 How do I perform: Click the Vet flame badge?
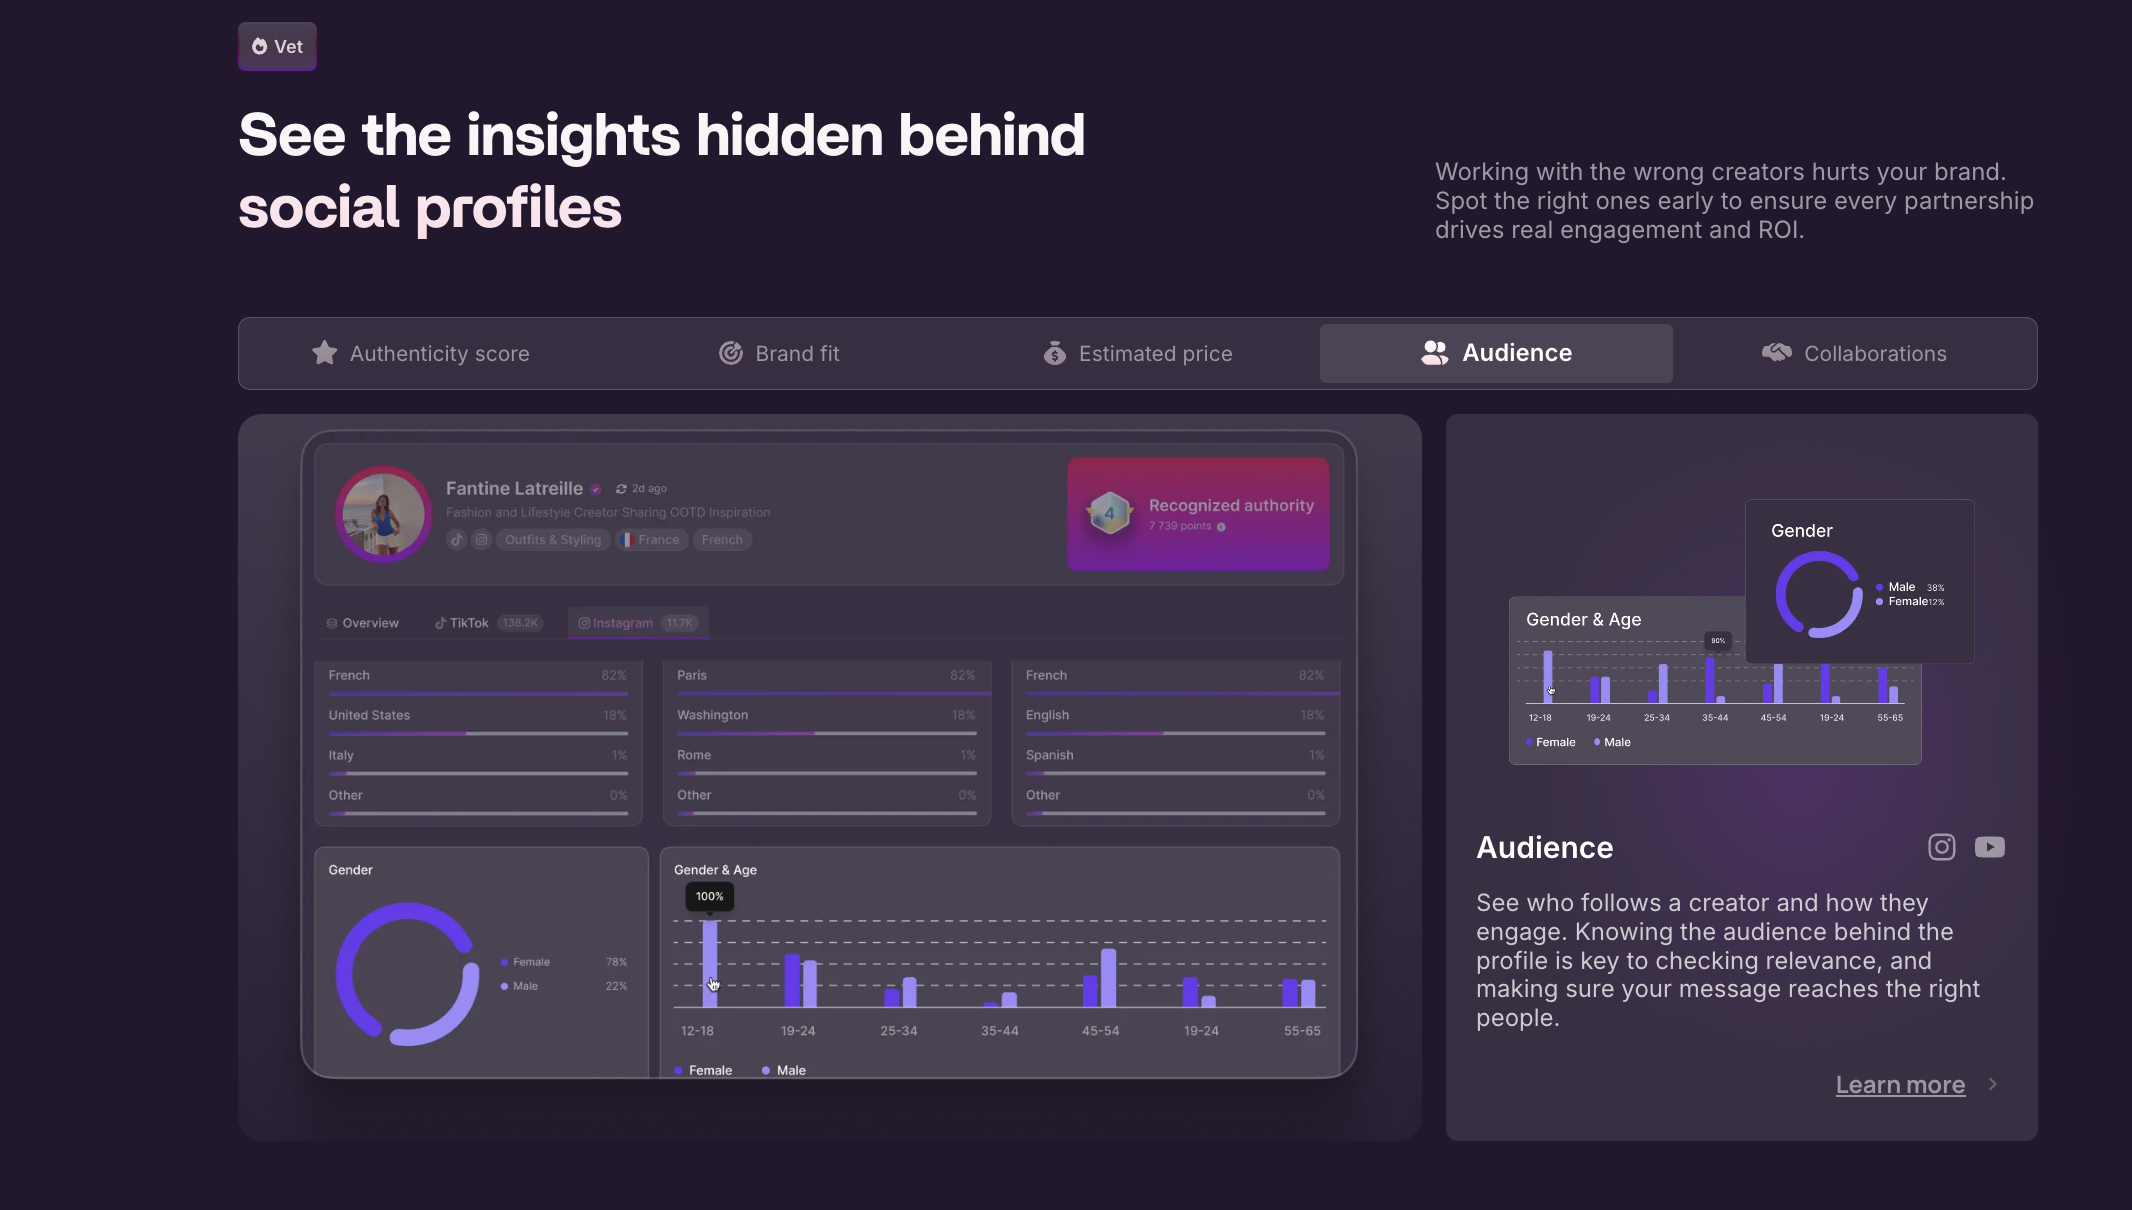(277, 46)
